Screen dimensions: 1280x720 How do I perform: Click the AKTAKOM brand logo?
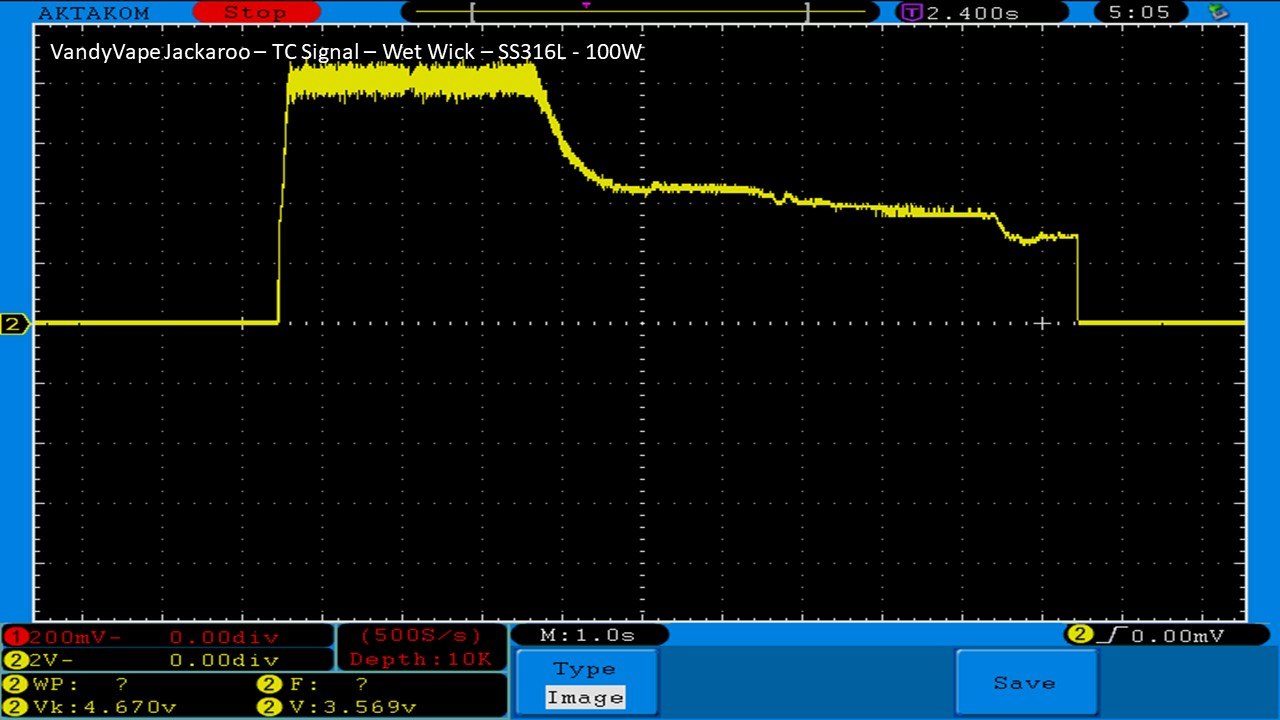(x=93, y=13)
